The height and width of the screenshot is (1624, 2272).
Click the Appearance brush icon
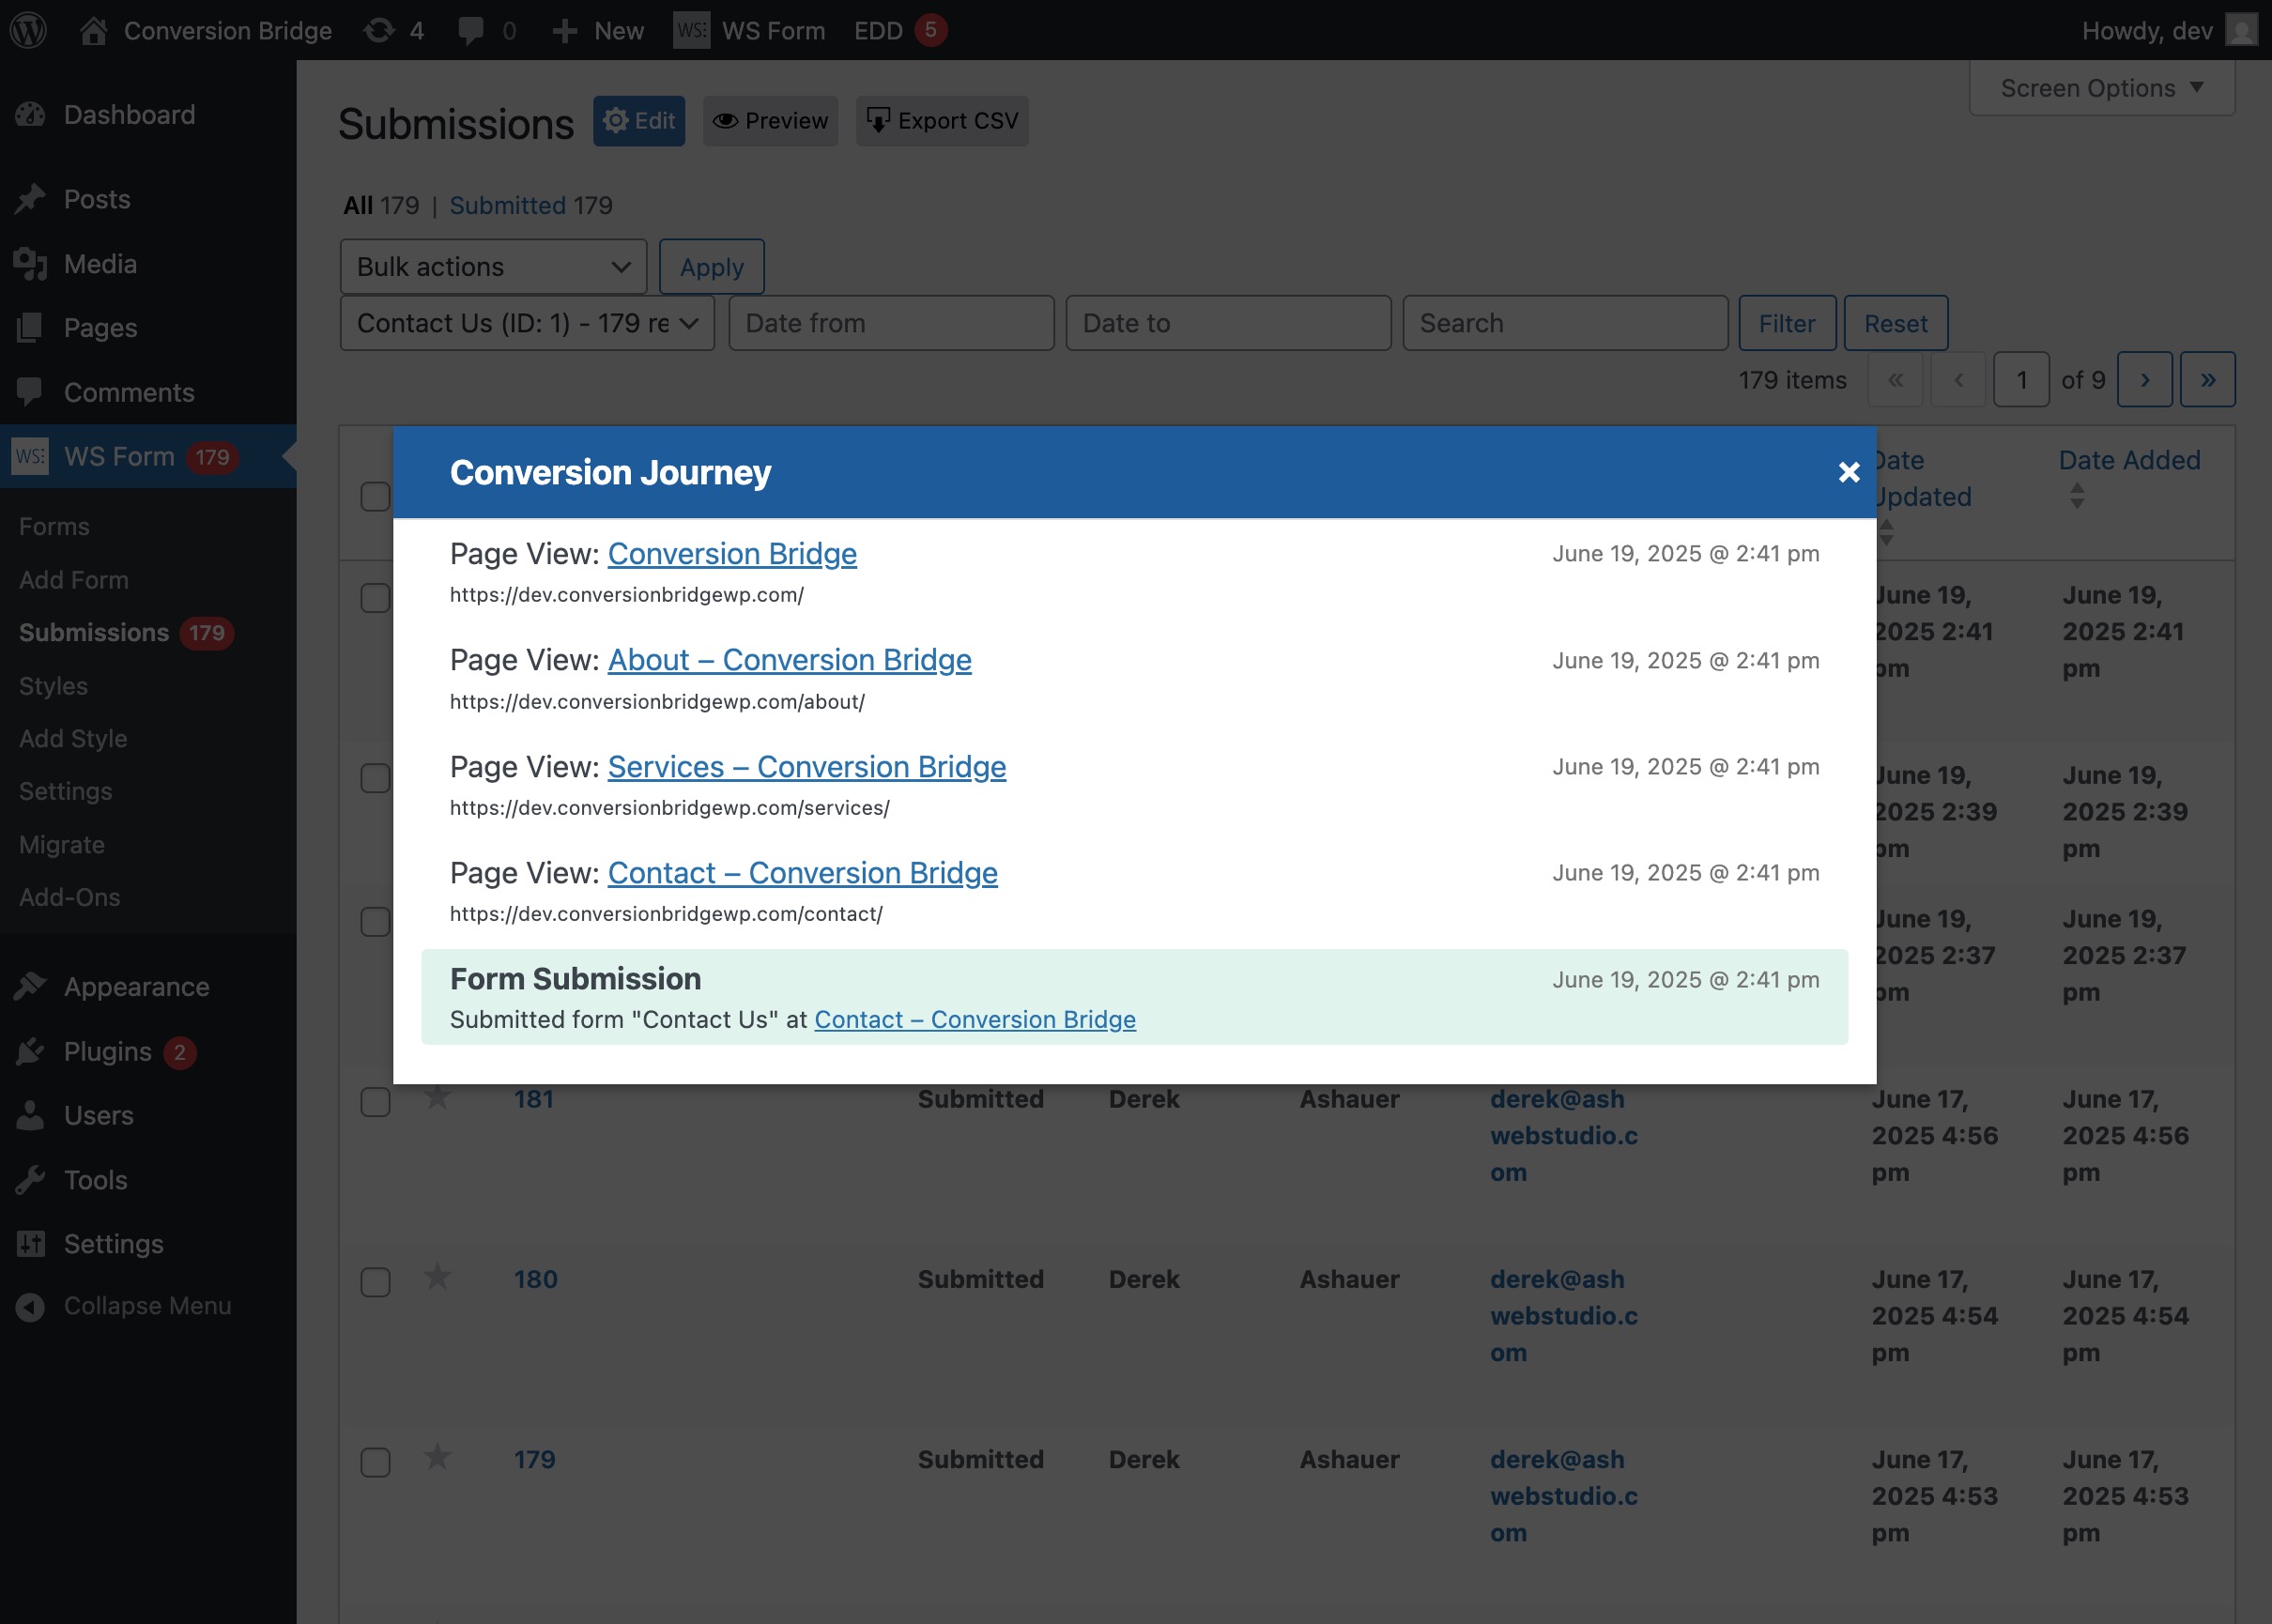click(x=30, y=986)
